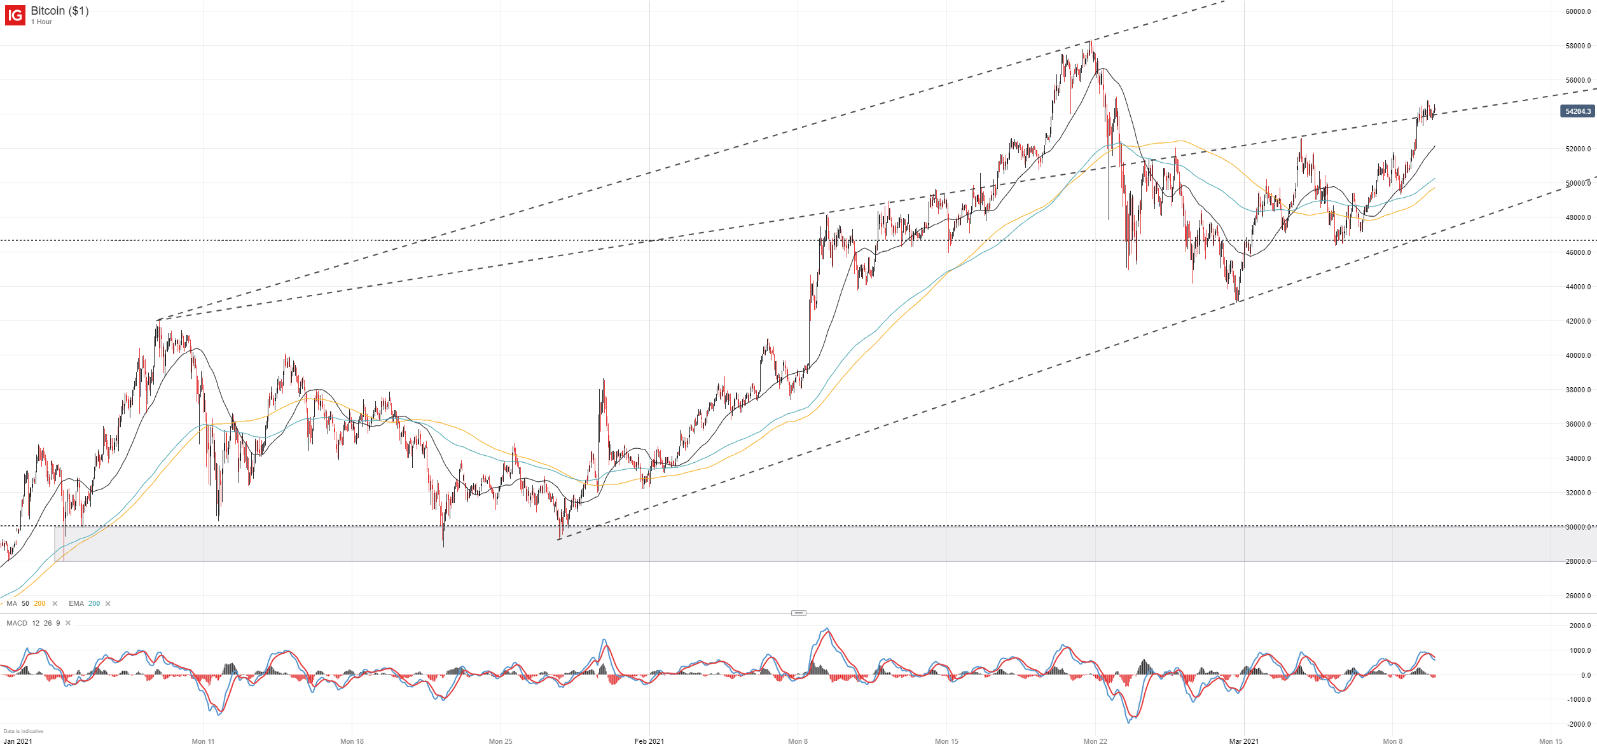Image resolution: width=1597 pixels, height=747 pixels.
Task: Click the current price tag 54204.3
Action: point(1578,111)
